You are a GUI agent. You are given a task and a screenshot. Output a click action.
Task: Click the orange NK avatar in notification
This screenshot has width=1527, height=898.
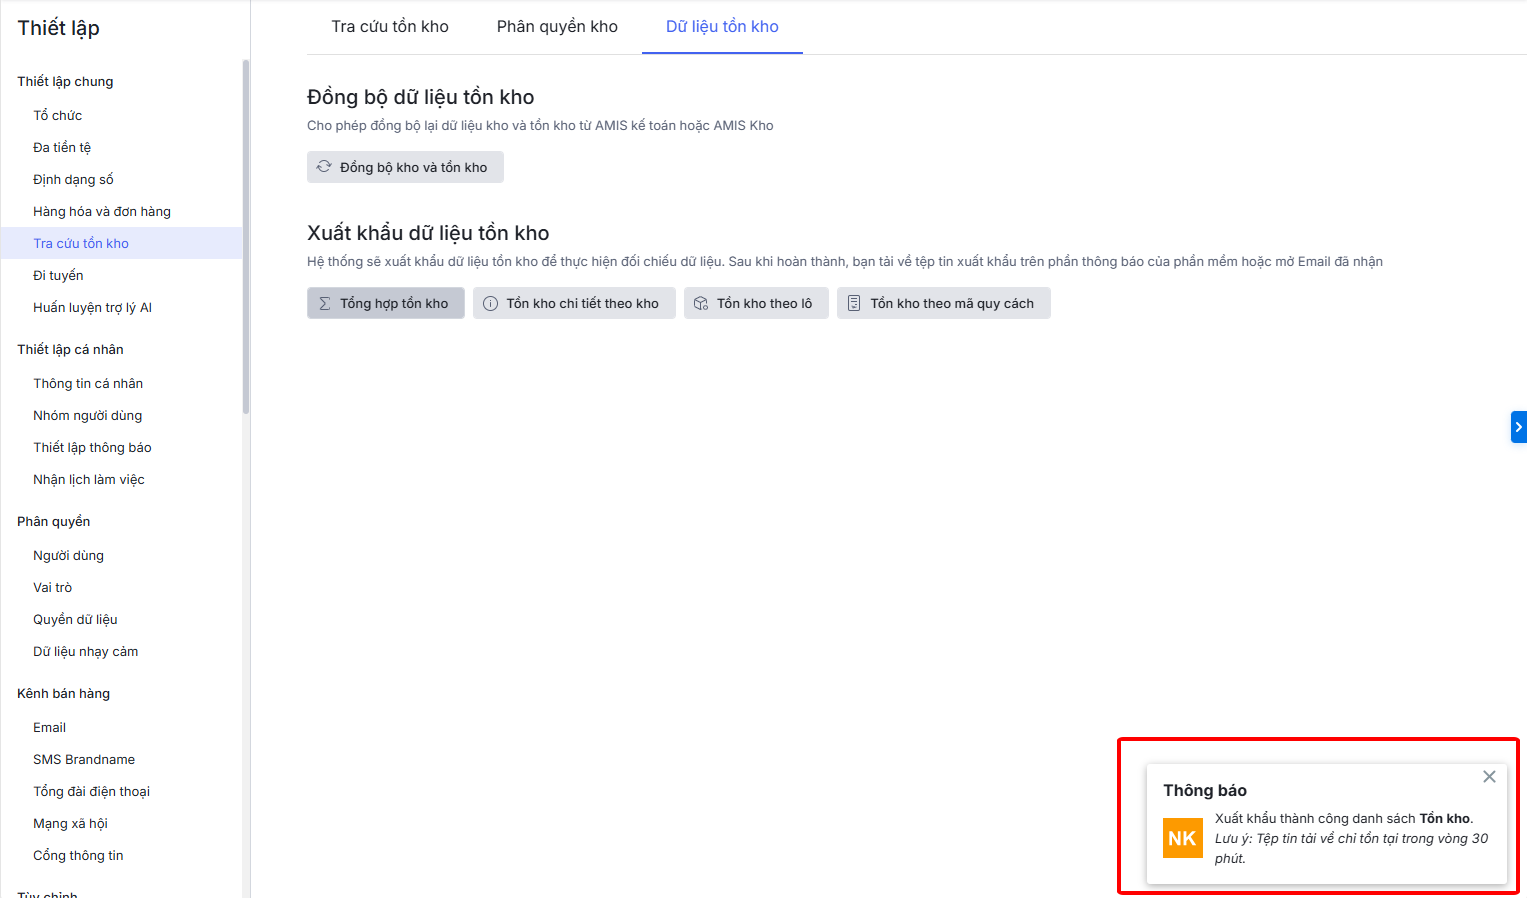pos(1182,838)
